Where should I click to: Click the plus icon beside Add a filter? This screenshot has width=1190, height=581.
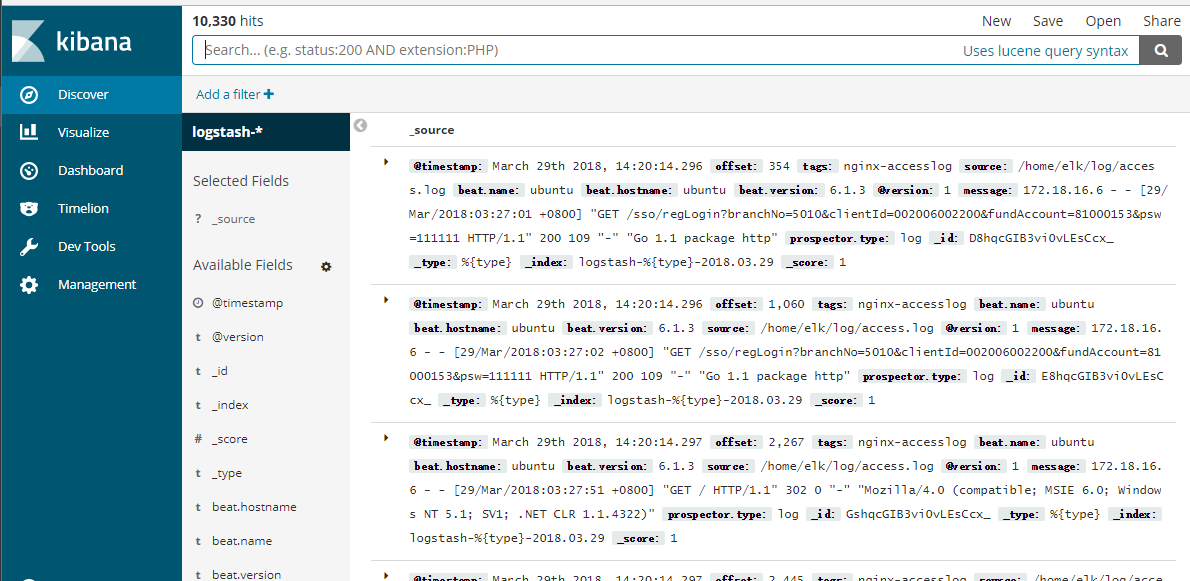(x=269, y=95)
